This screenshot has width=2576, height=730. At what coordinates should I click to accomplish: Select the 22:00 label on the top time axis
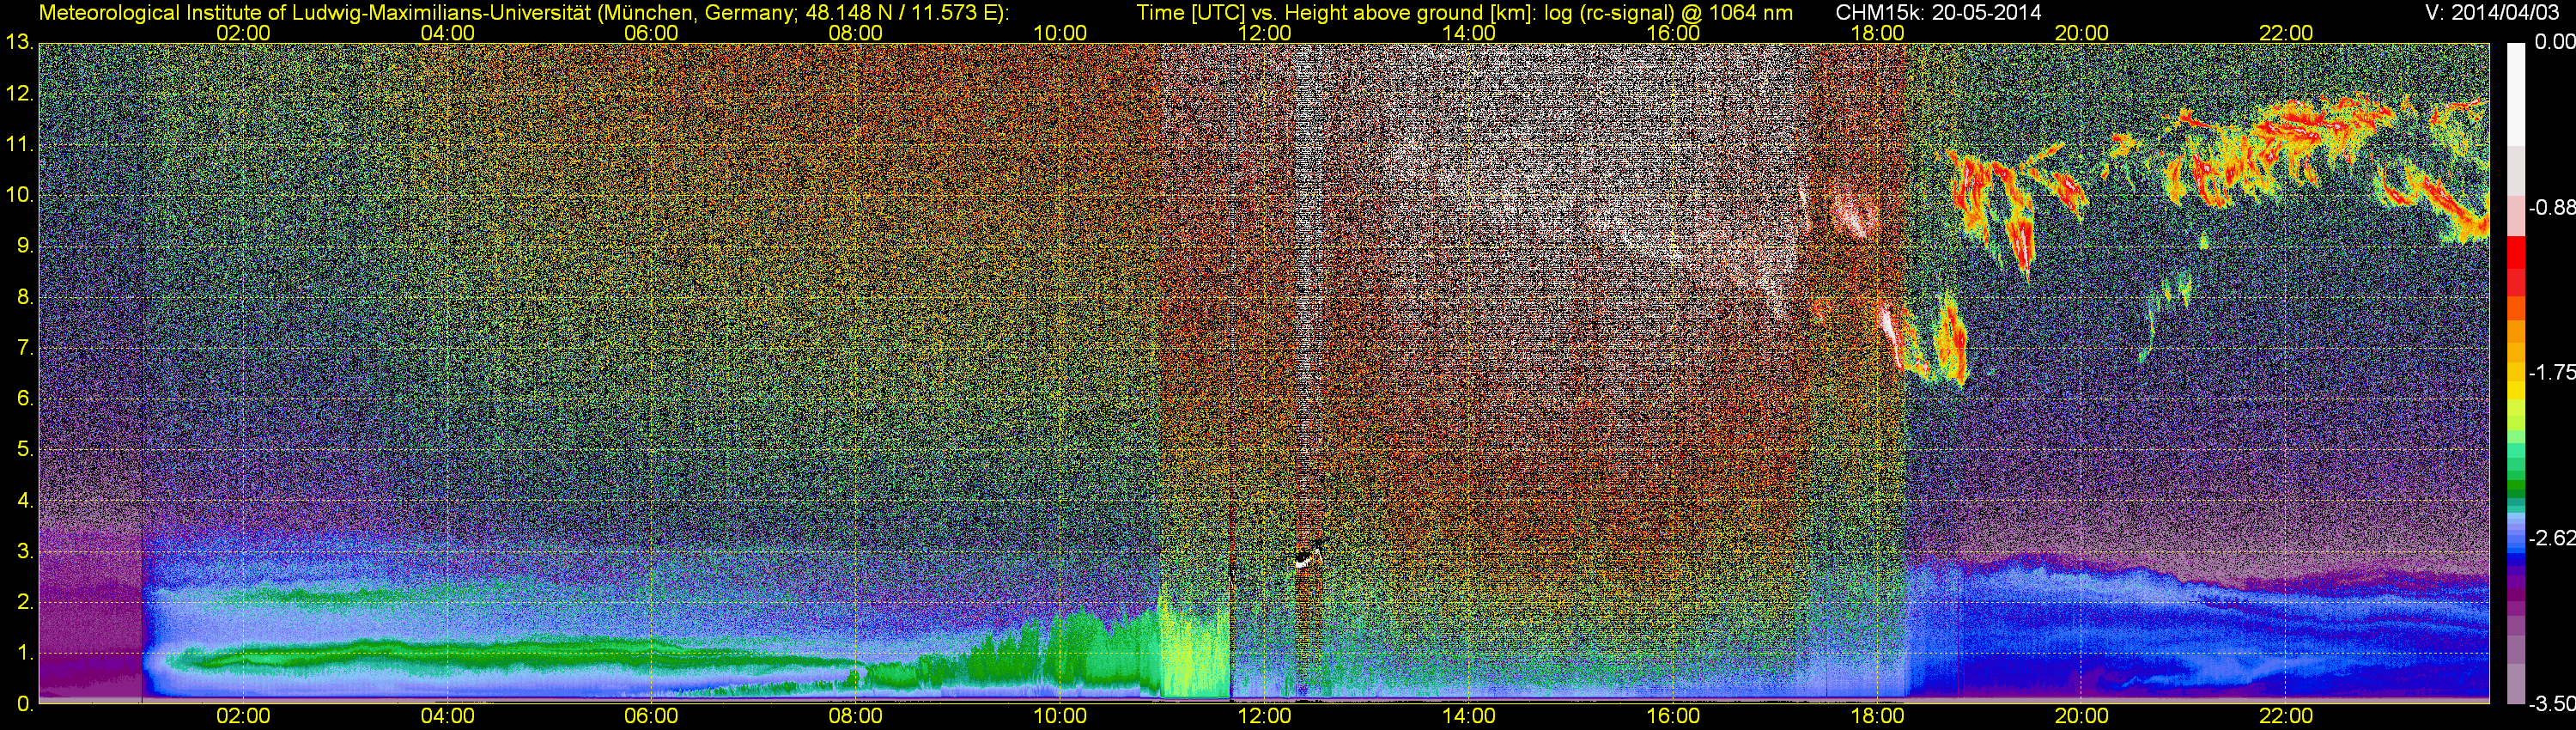click(2286, 33)
